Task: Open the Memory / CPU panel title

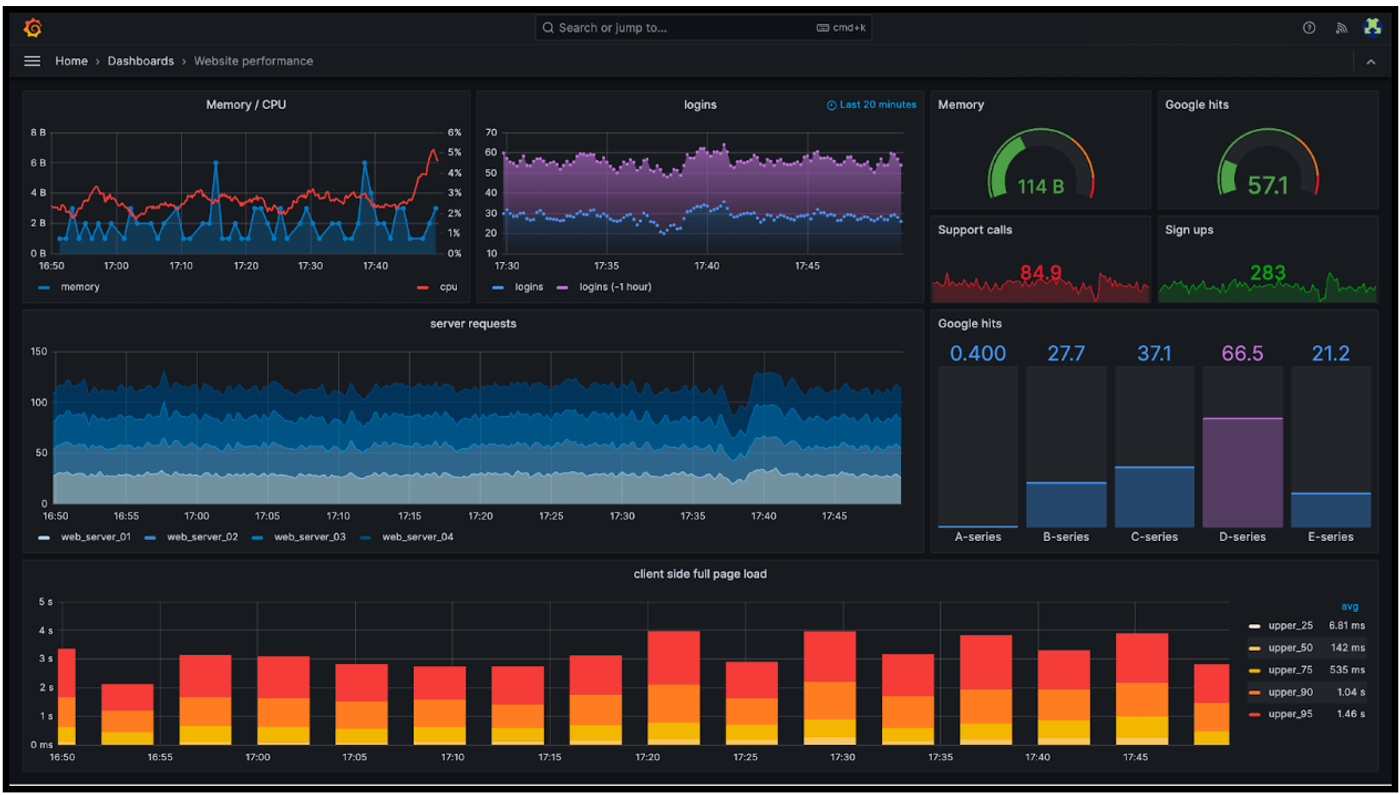Action: coord(246,104)
